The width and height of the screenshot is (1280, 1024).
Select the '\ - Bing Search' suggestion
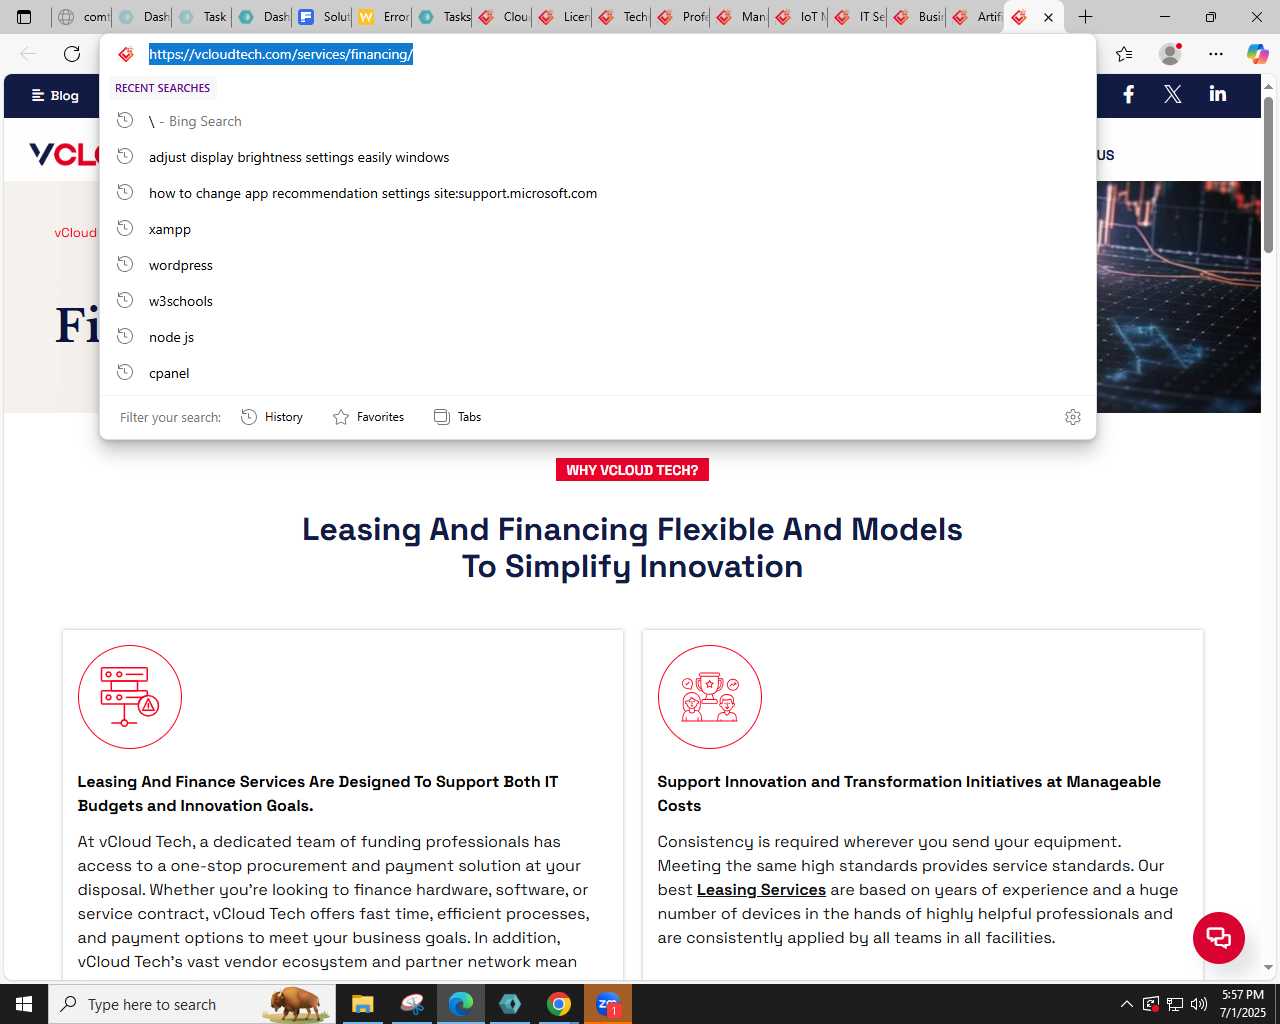[x=598, y=121]
